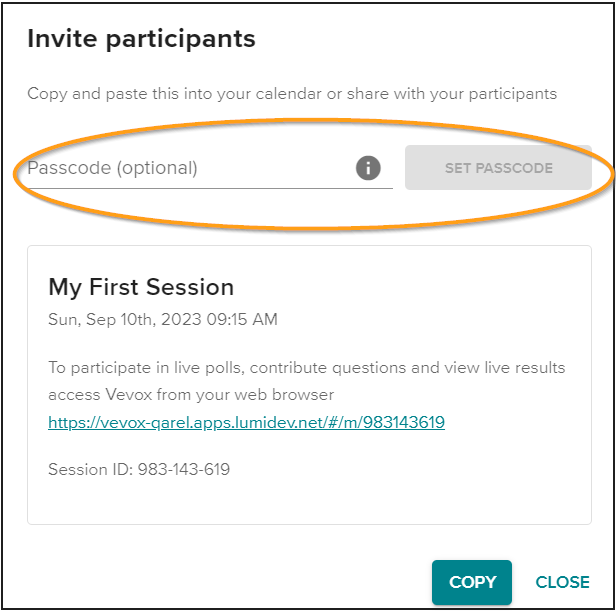616x611 pixels.
Task: Select the My First Session title
Action: coord(141,287)
